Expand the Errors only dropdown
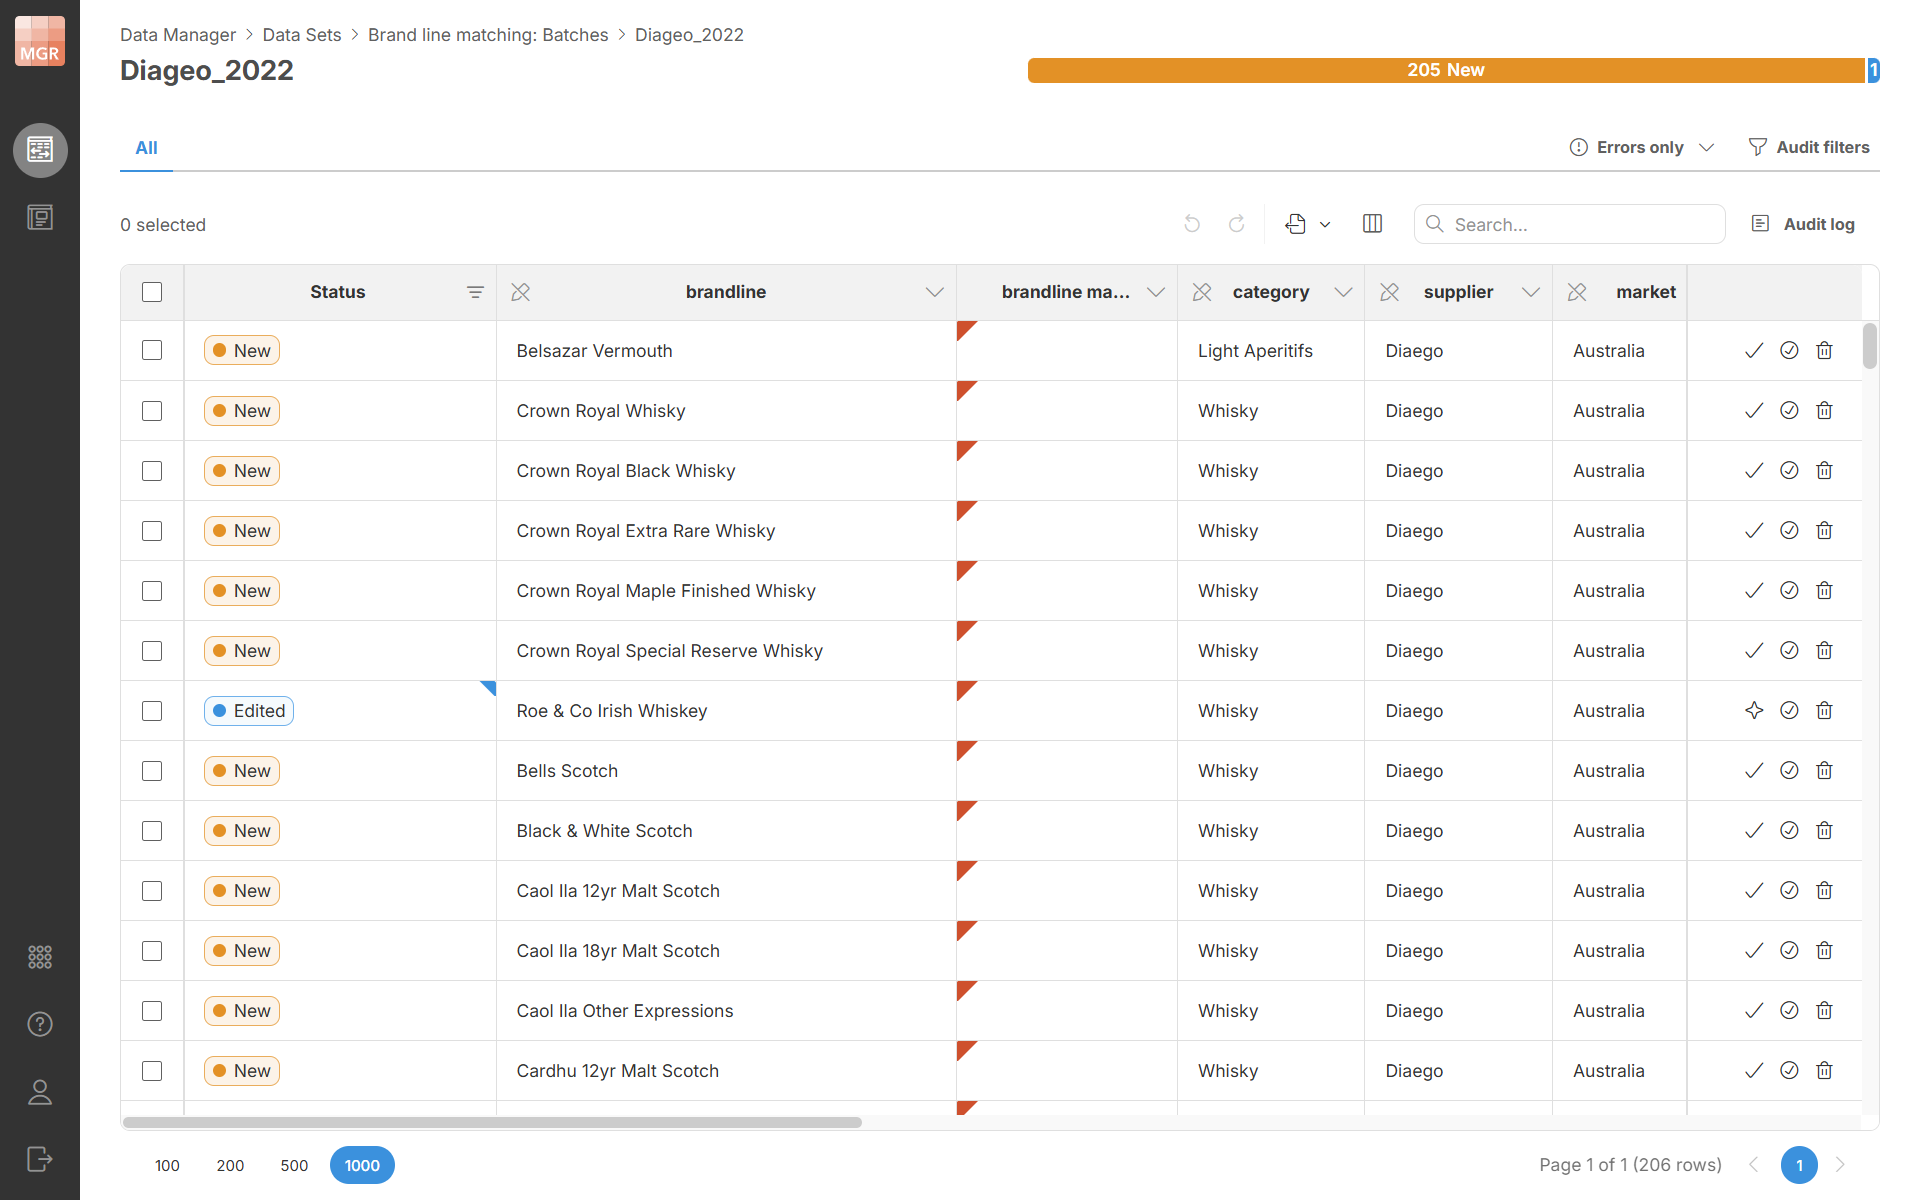Viewport: 1920px width, 1200px height. [x=1642, y=147]
